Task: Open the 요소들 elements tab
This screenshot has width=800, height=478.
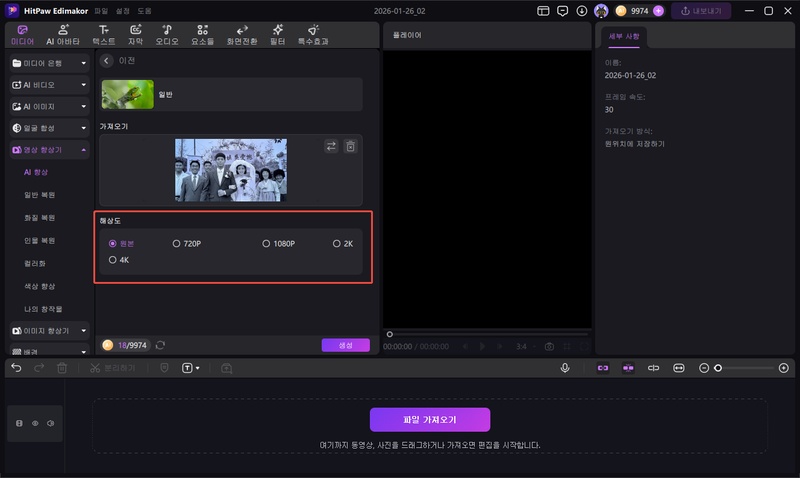Action: coord(203,35)
